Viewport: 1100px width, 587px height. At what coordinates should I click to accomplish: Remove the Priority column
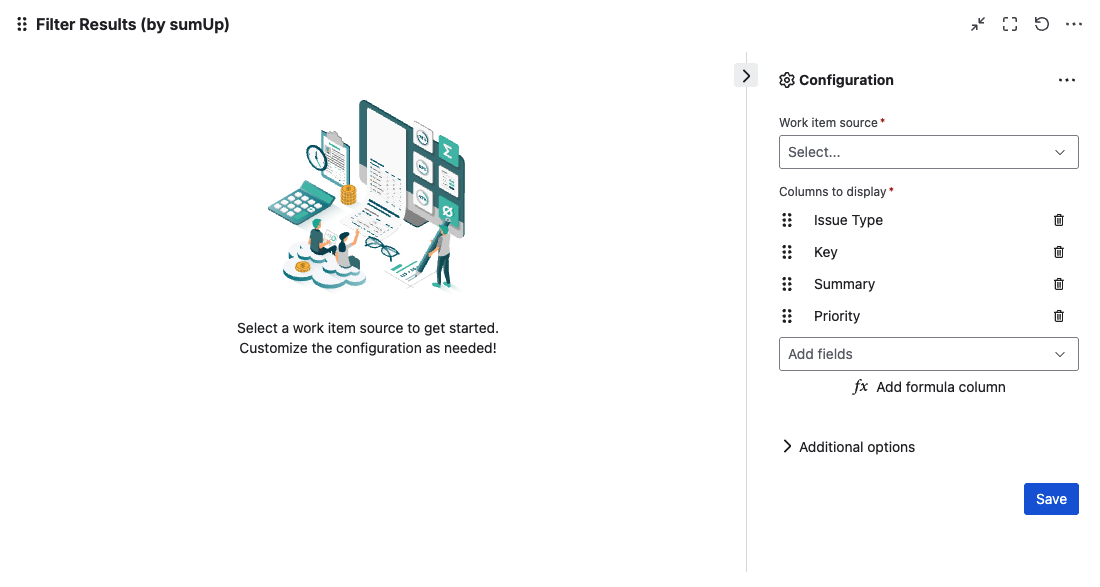coord(1059,316)
